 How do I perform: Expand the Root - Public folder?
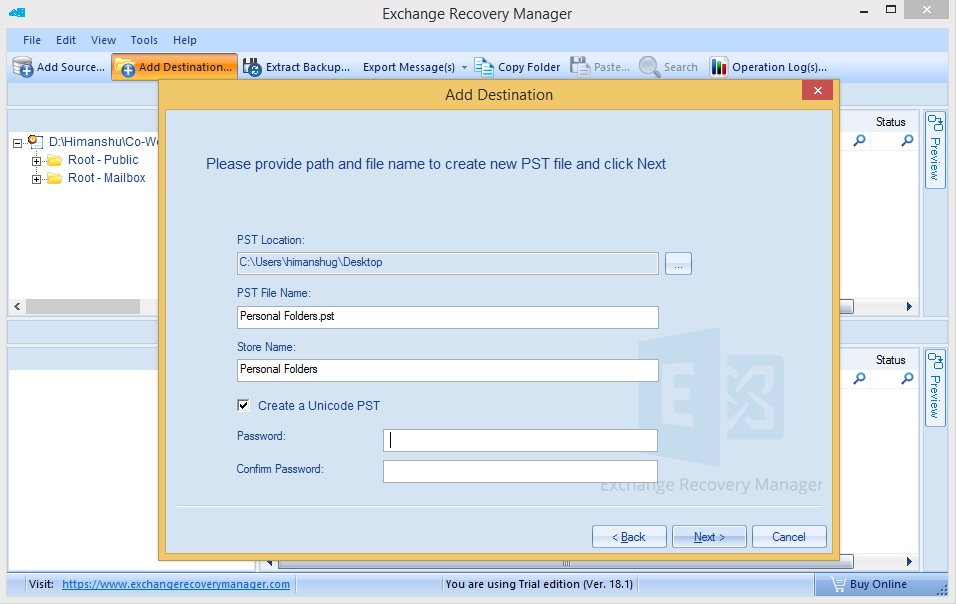tap(37, 162)
